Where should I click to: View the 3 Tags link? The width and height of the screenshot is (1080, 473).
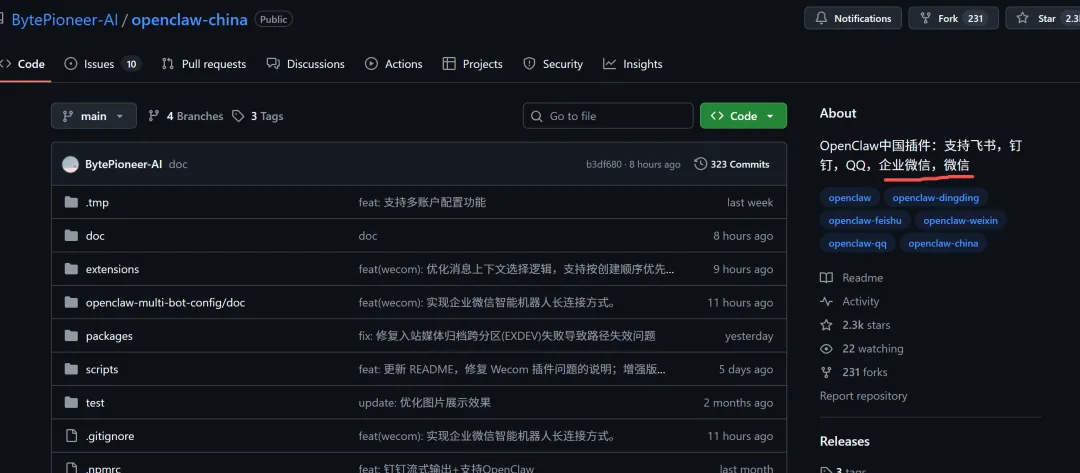pos(258,116)
